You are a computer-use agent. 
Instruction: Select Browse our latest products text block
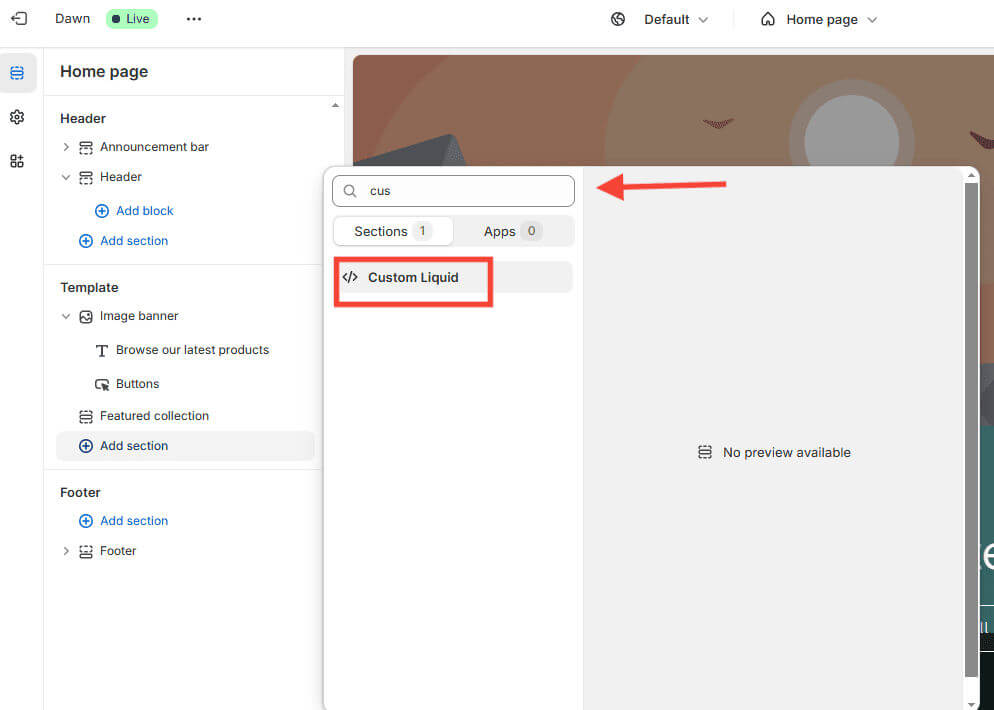192,350
